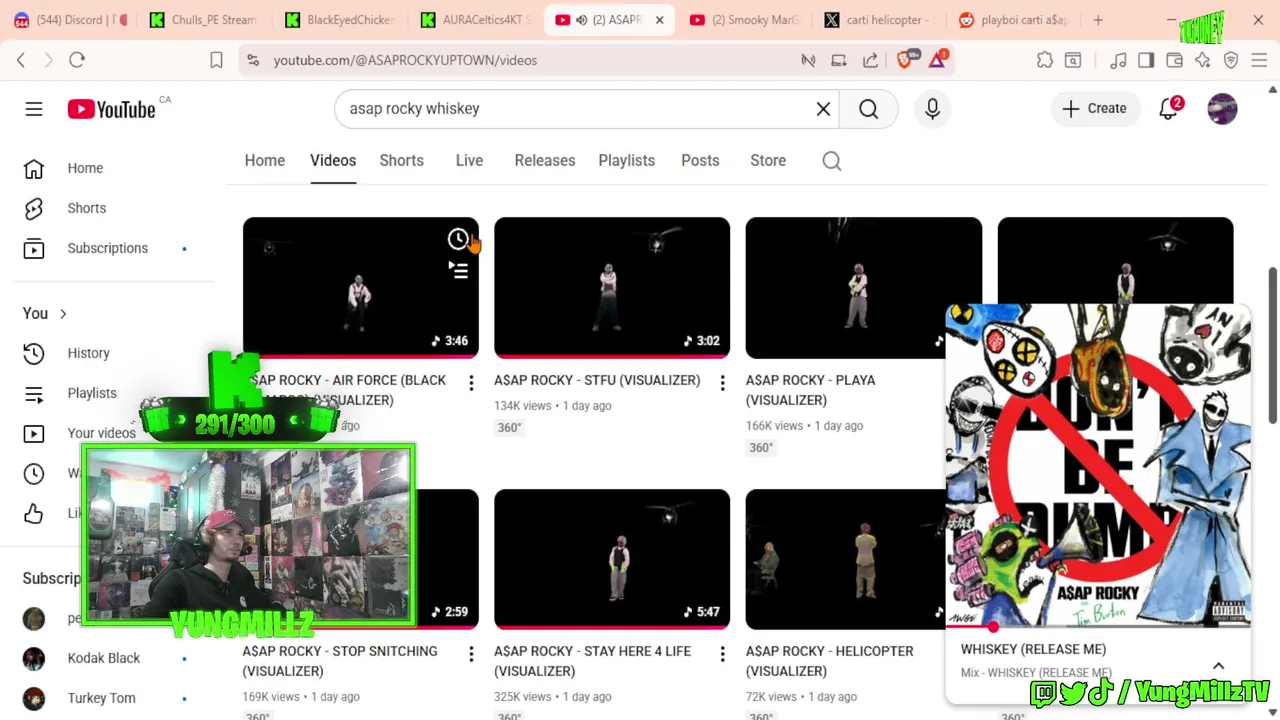Open STOP SNITCHING video title
The image size is (1280, 720).
point(340,661)
